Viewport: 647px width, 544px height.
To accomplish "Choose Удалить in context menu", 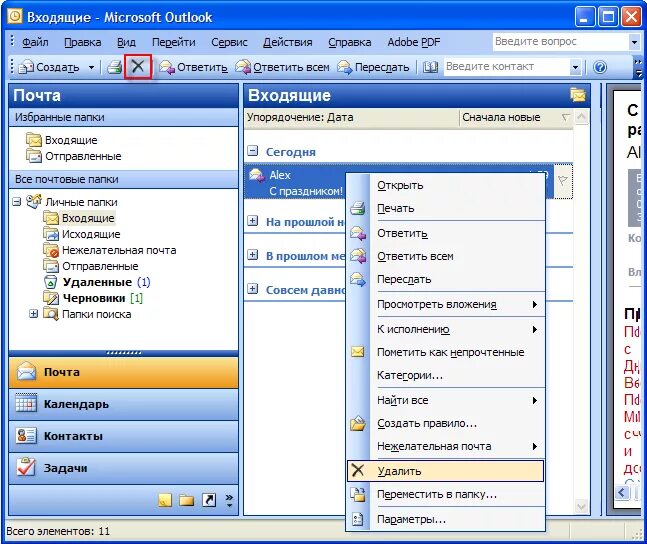I will [446, 471].
